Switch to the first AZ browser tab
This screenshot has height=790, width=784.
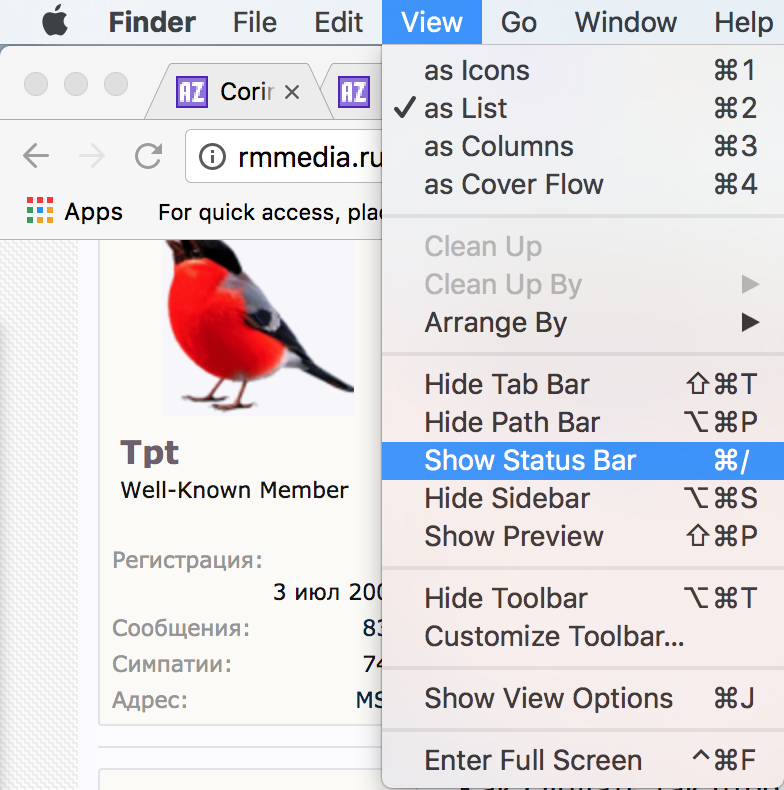(237, 92)
